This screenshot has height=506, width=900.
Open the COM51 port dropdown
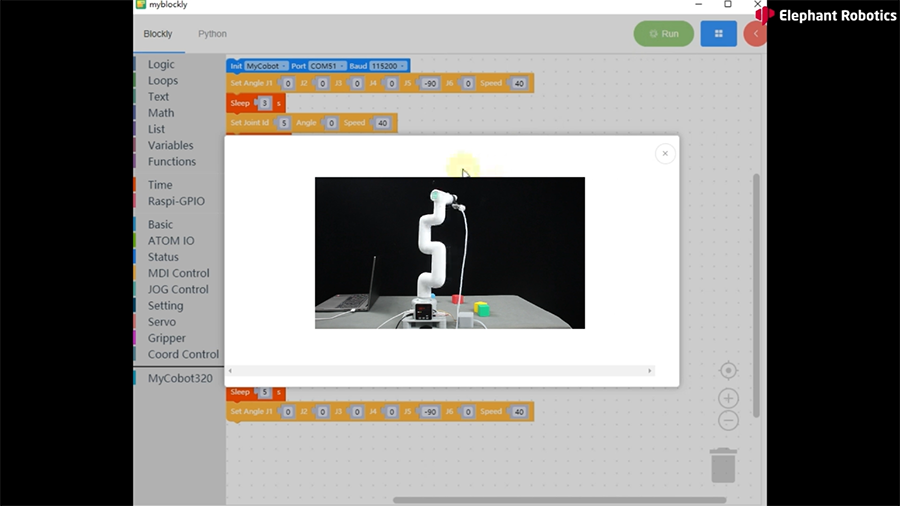tap(327, 66)
